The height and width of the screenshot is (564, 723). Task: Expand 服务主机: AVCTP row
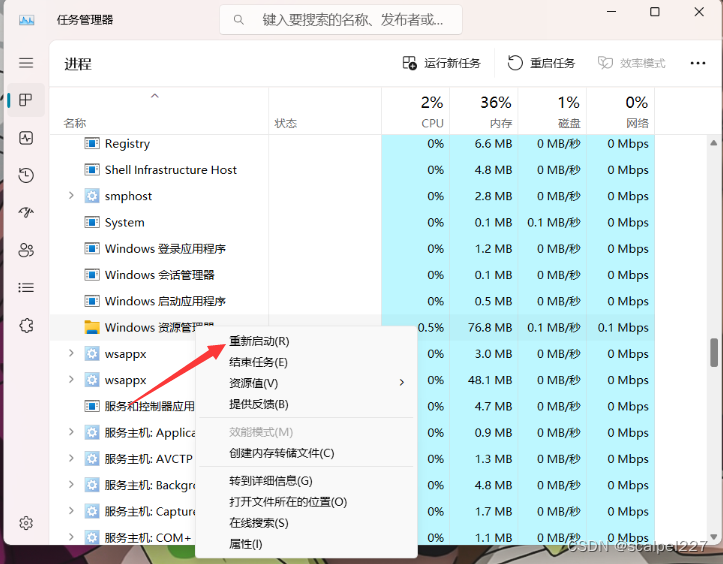(71, 458)
